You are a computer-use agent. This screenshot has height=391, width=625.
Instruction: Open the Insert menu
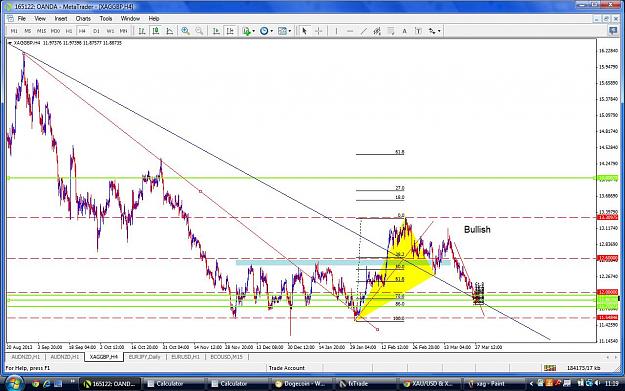click(61, 19)
